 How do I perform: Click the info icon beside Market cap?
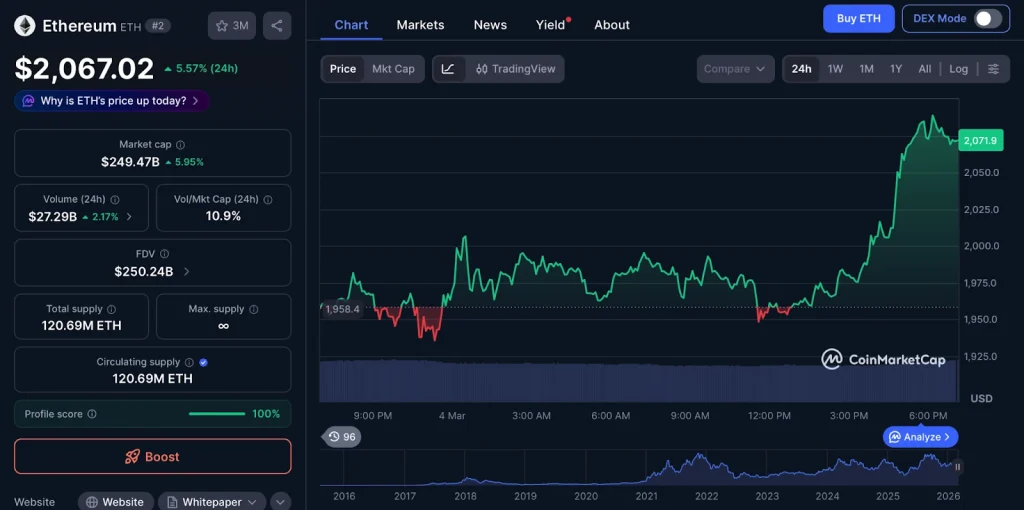point(180,144)
